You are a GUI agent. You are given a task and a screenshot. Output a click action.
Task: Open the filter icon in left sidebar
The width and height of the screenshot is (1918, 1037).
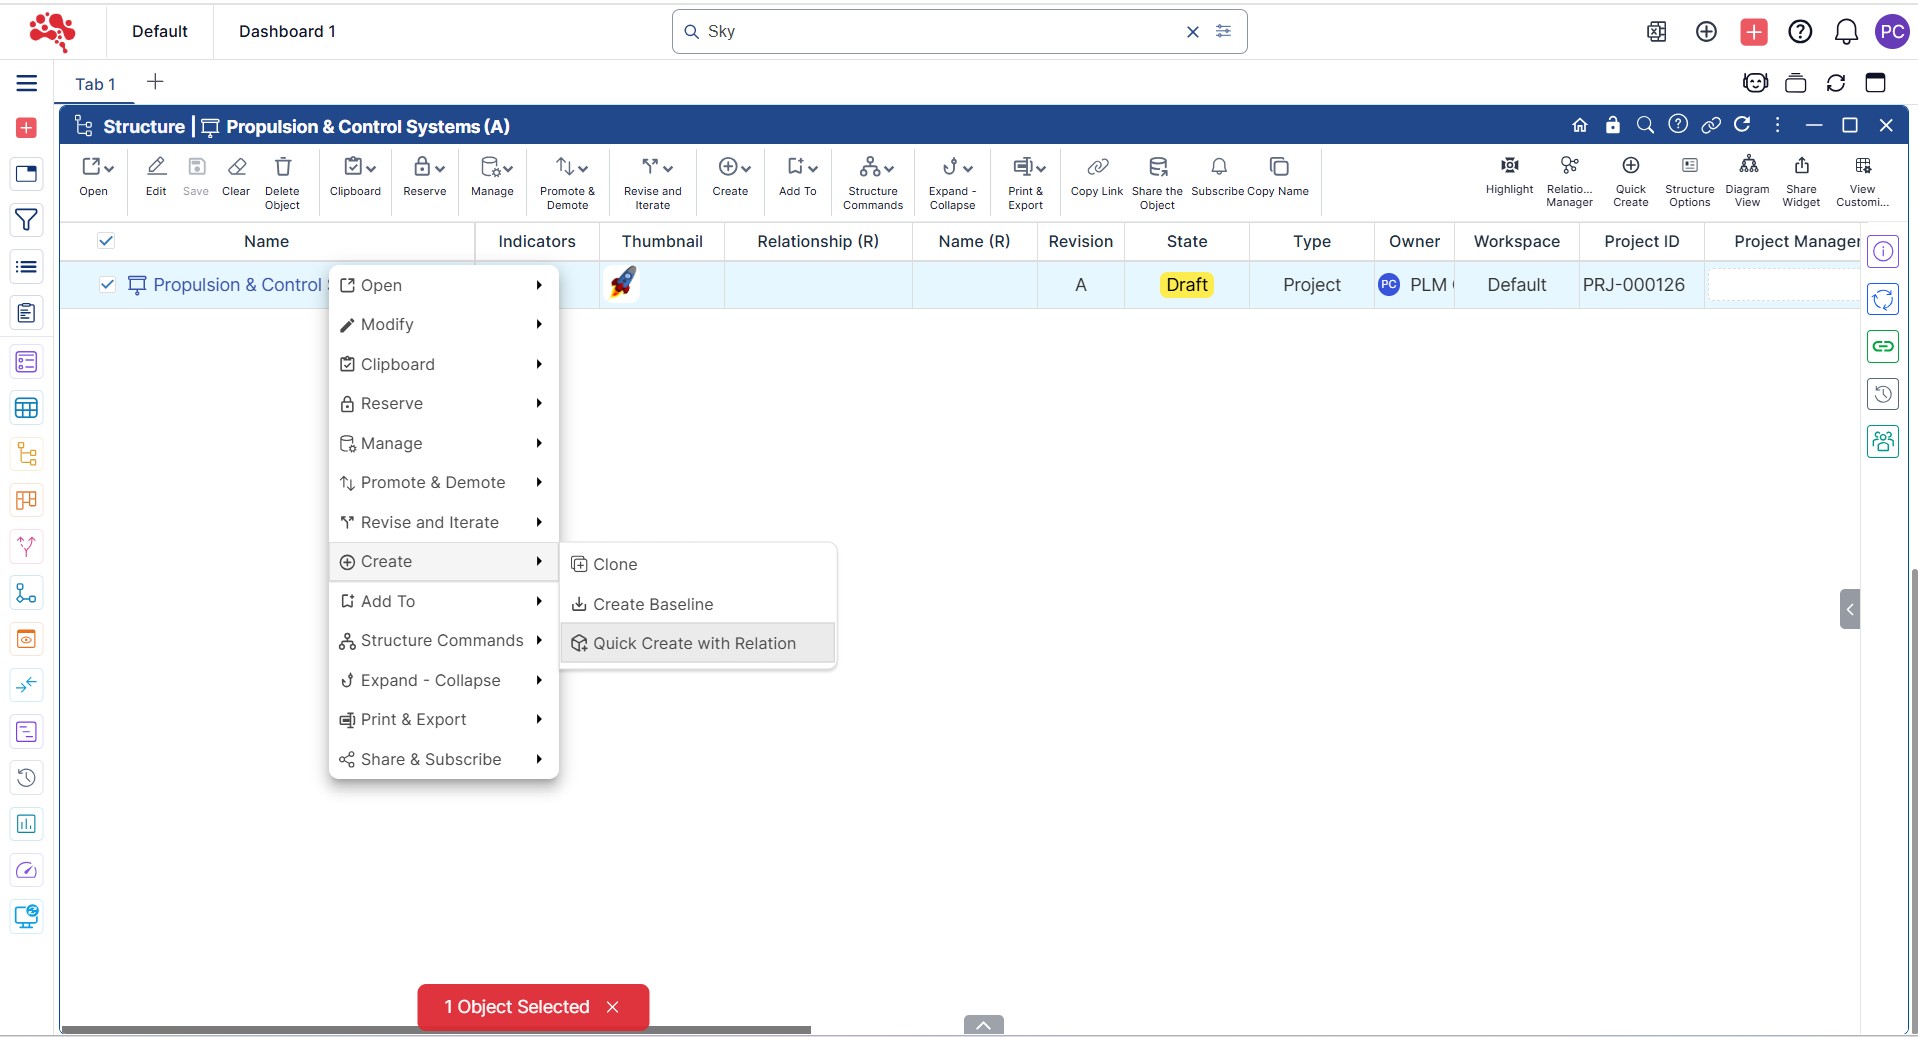click(27, 220)
